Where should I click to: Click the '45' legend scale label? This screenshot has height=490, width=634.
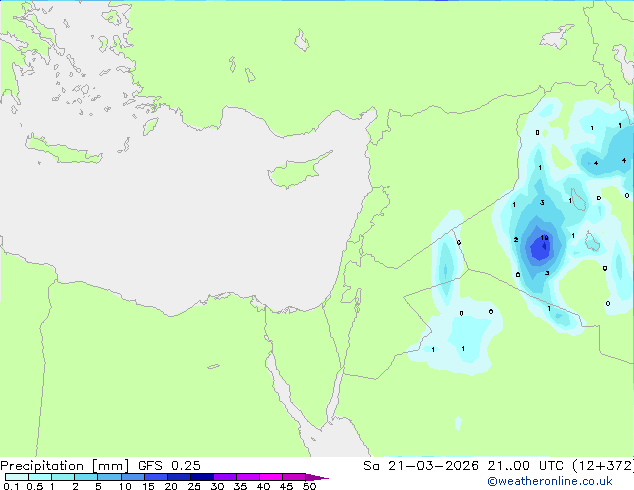(286, 486)
